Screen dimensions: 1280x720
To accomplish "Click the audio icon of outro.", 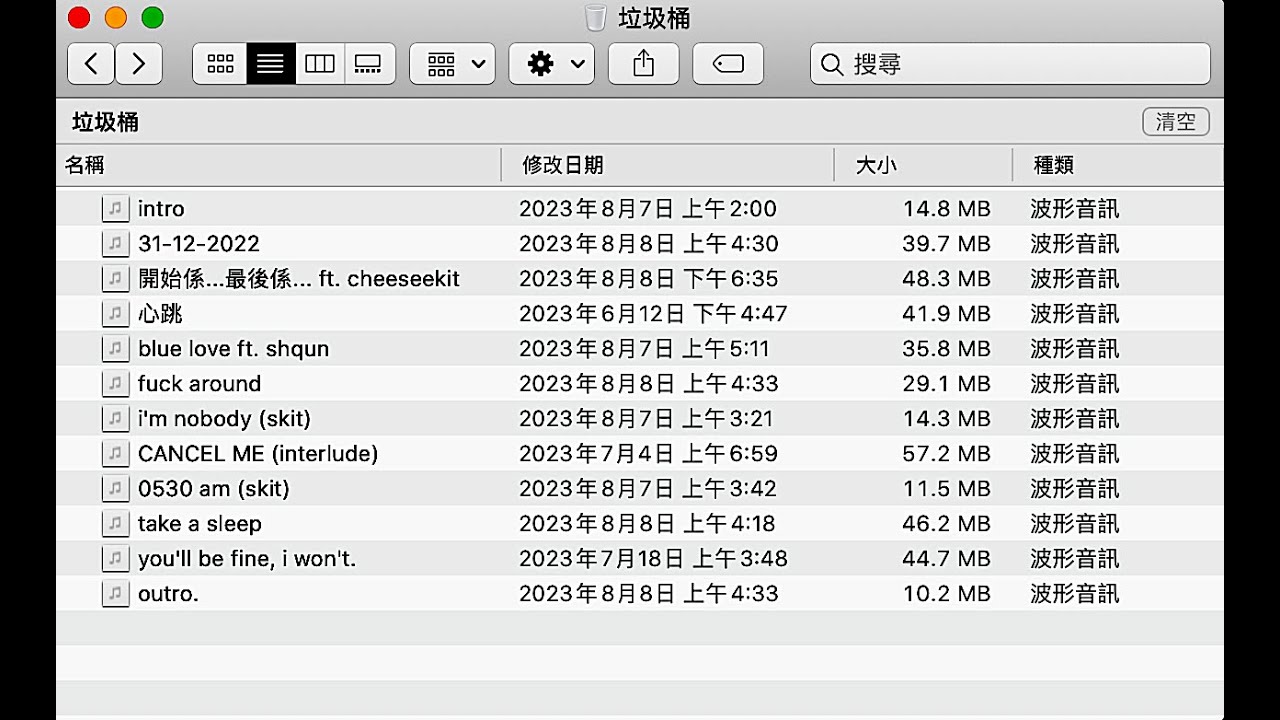I will click(x=116, y=594).
